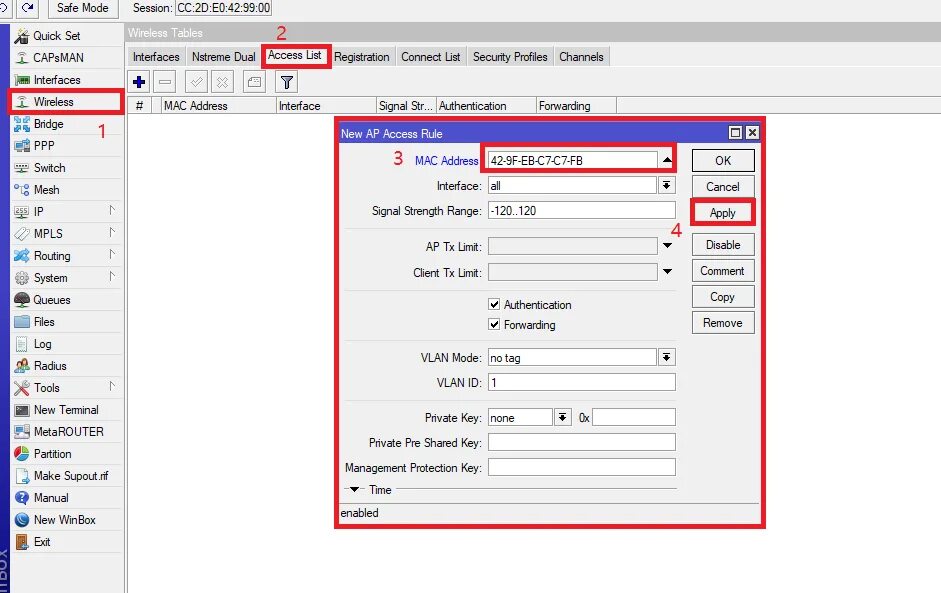Switch to the Connect List tab
Image resolution: width=941 pixels, height=593 pixels.
[x=430, y=57]
